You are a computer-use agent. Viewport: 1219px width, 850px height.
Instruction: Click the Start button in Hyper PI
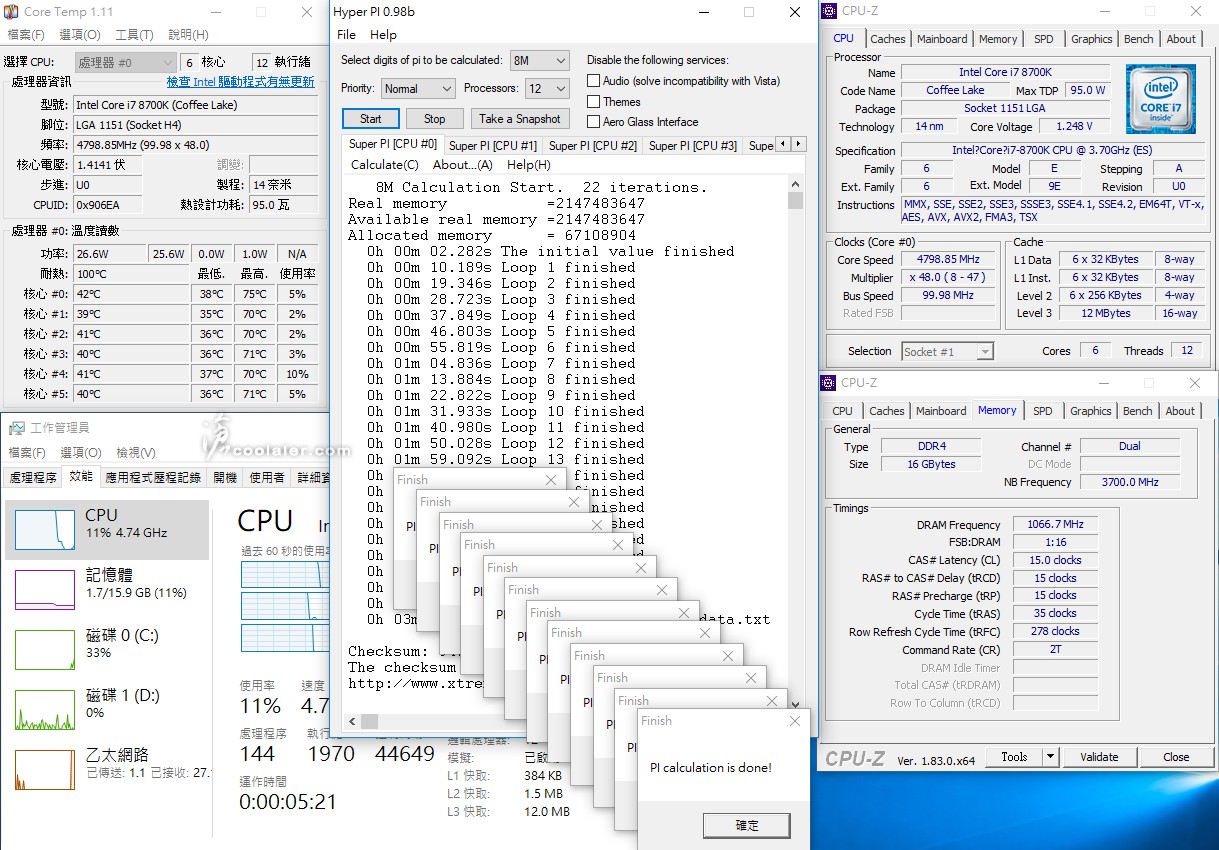pos(370,119)
